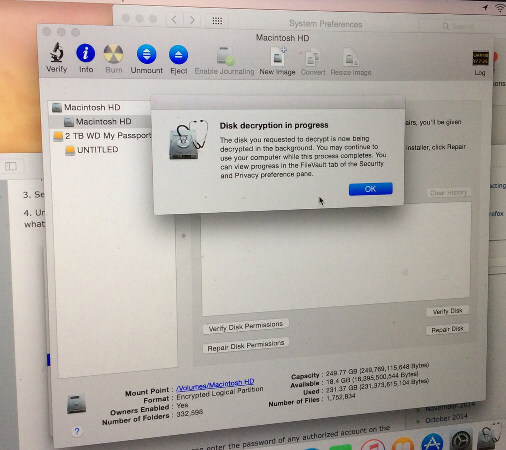Screen dimensions: 506x450
Task: Click the hard drive icon beside volume details
Action: coord(76,404)
